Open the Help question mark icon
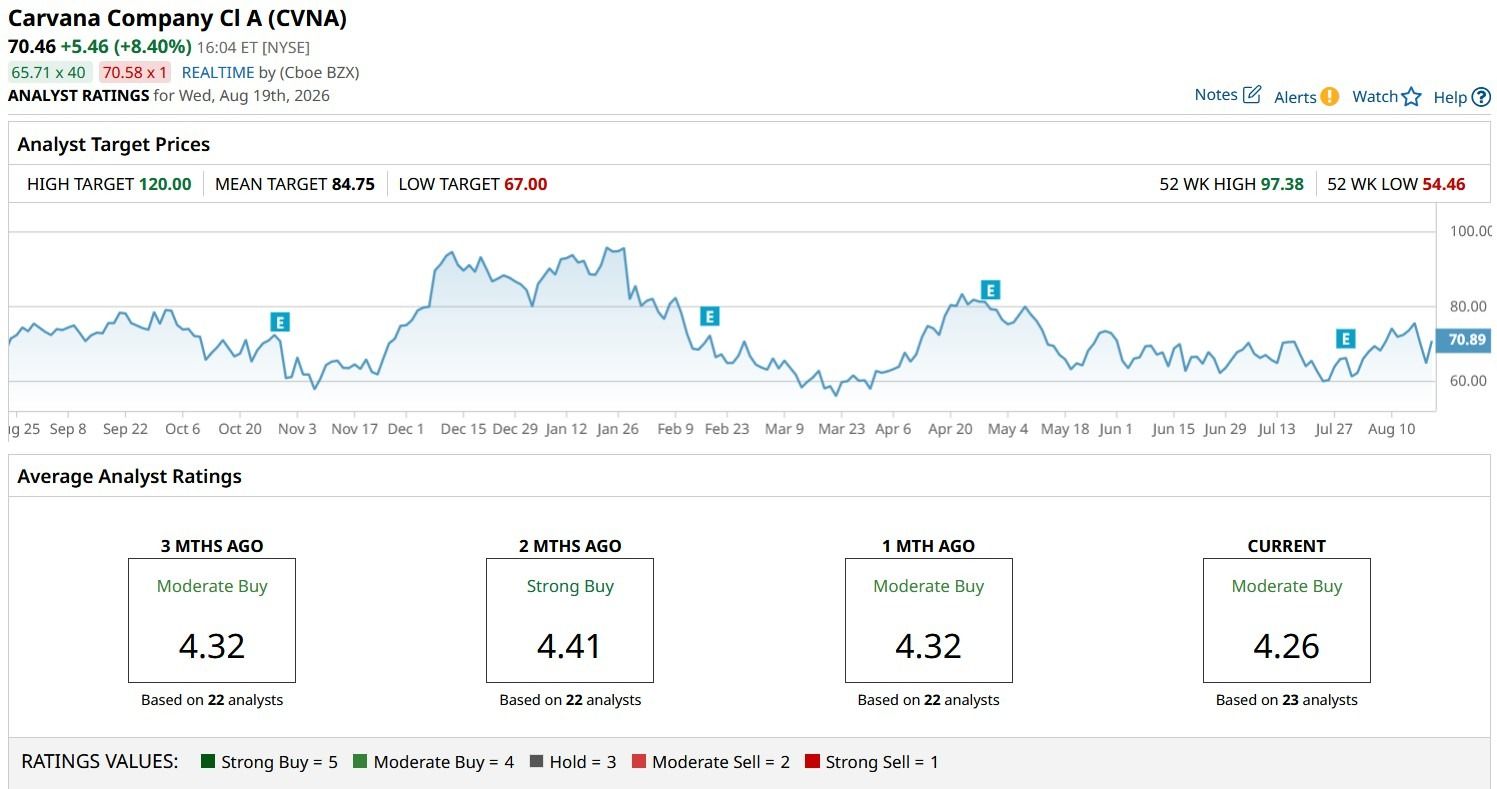 (1481, 97)
